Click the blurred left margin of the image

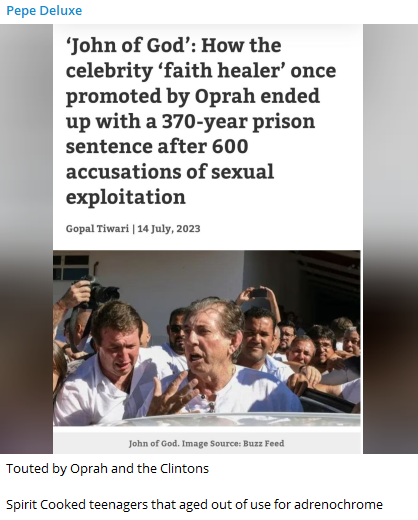26,239
